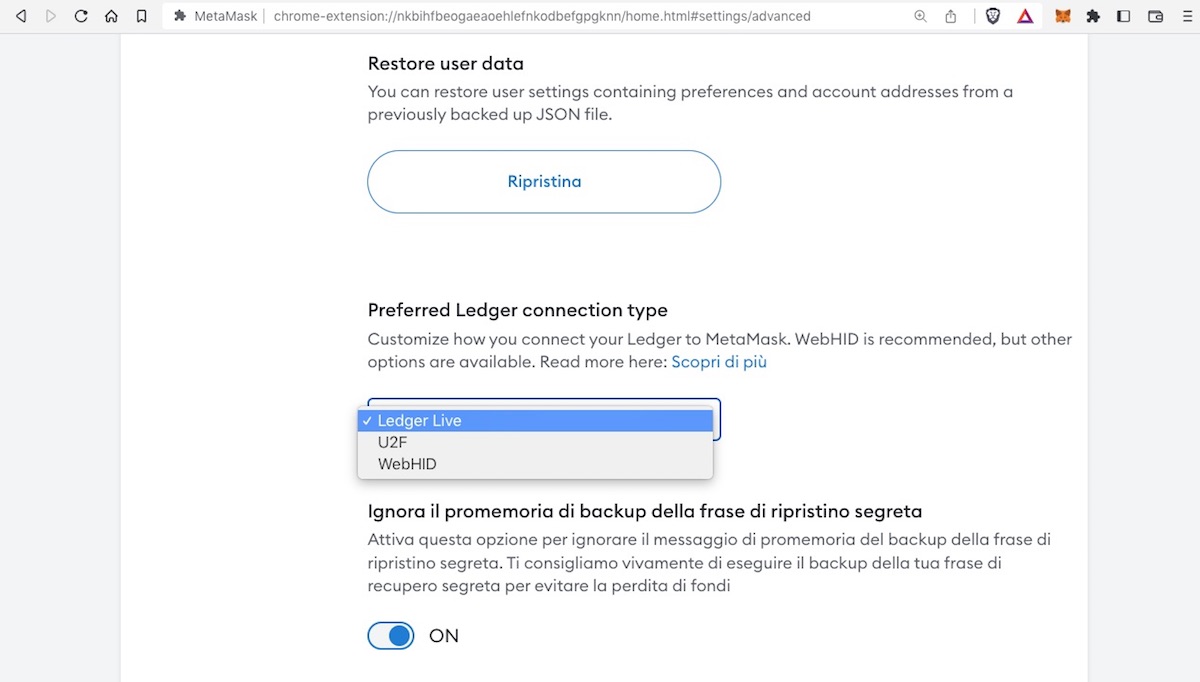Screen dimensions: 1200x682
Task: Open the Scopri di più link
Action: click(x=719, y=362)
